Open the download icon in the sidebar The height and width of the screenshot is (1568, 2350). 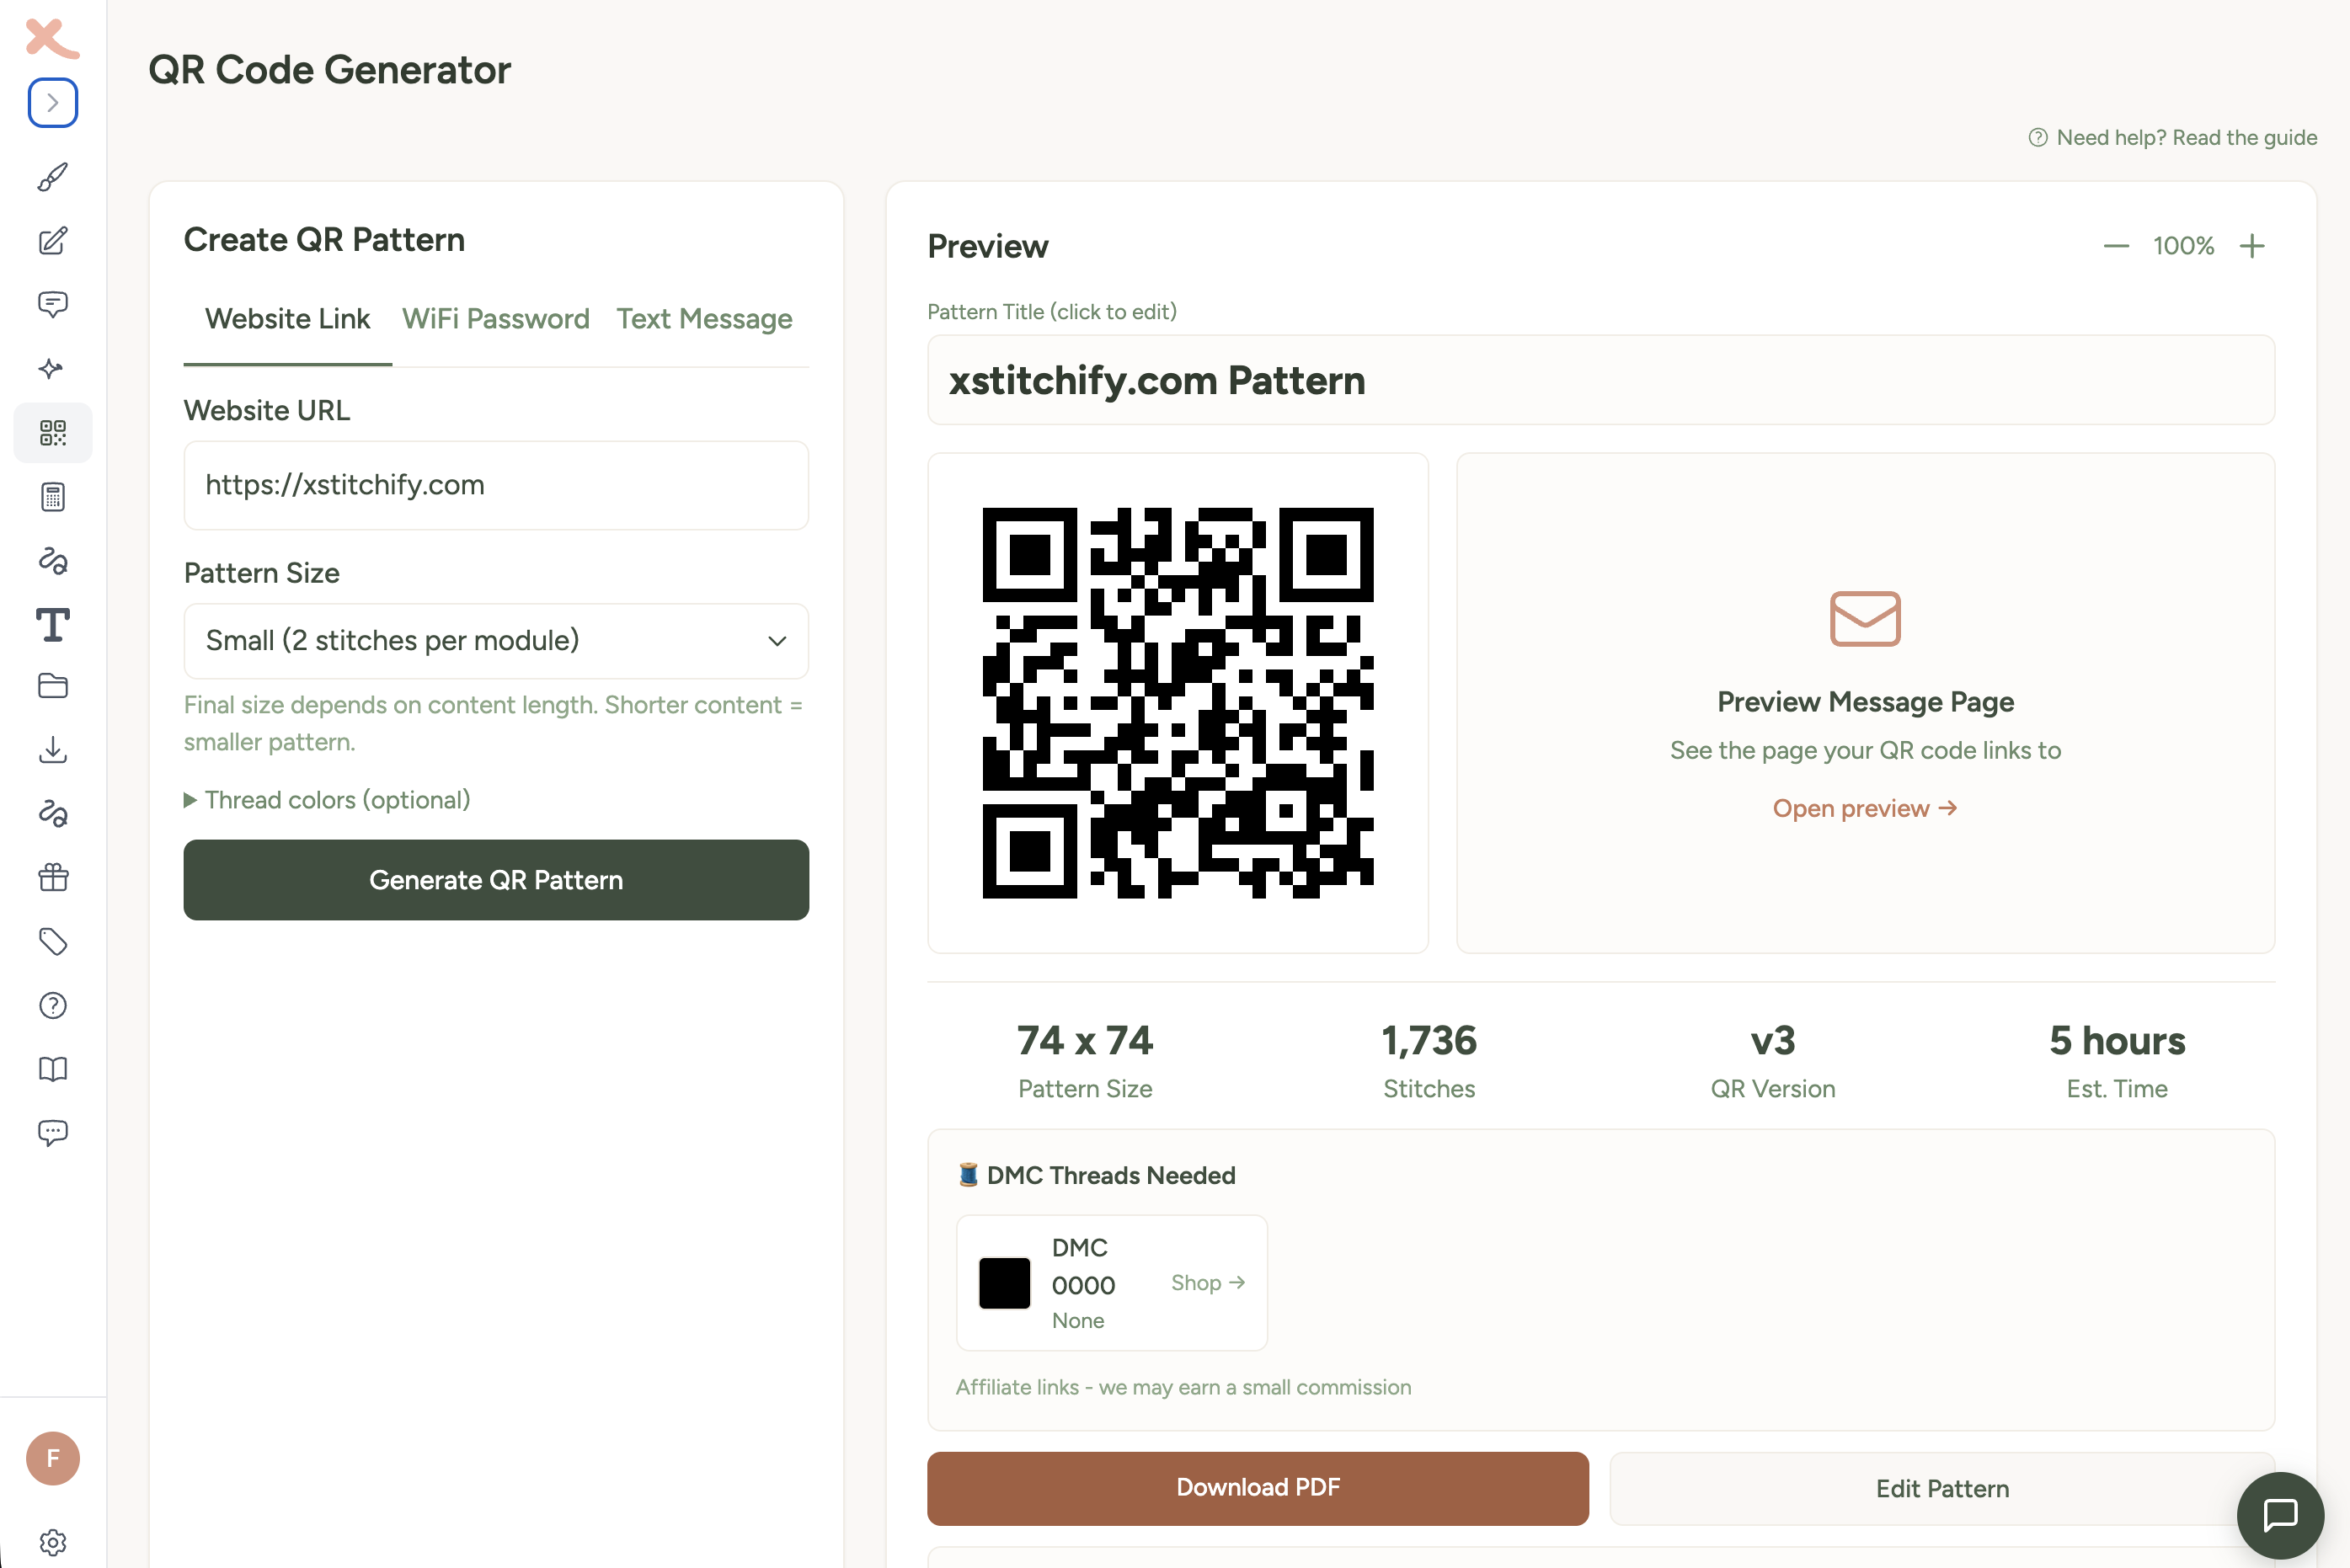(53, 750)
